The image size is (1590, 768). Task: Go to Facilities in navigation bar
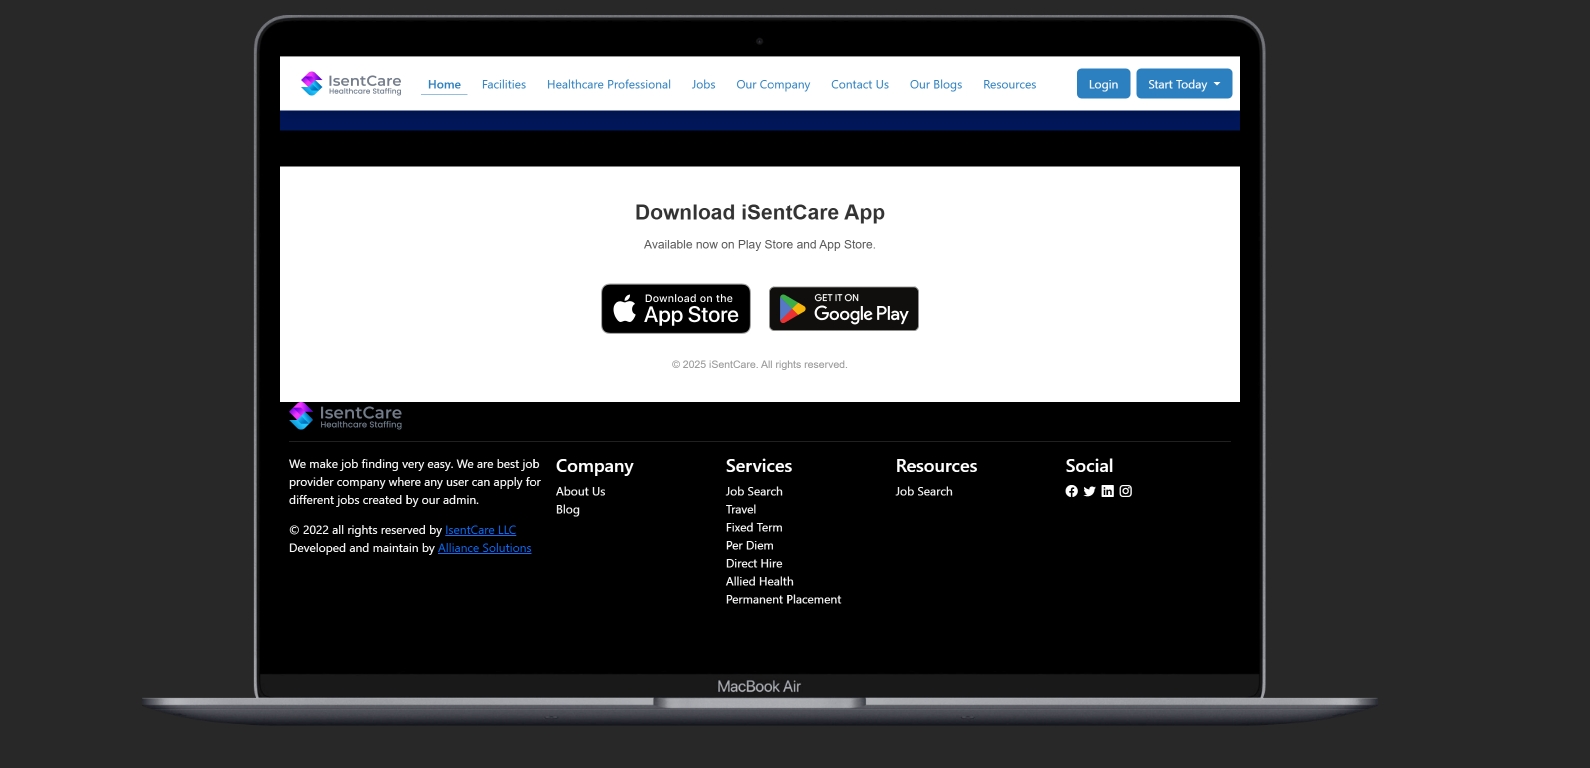tap(504, 85)
